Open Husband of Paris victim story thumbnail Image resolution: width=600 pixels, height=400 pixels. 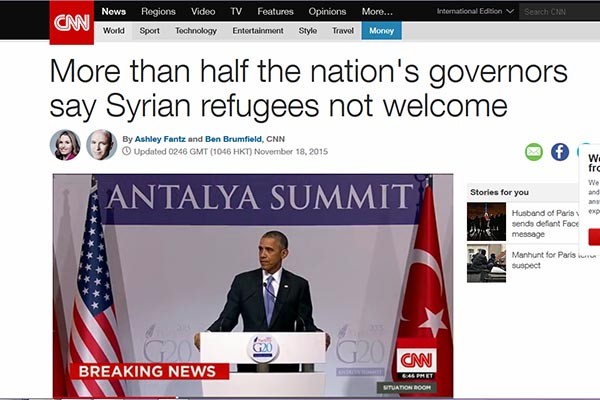click(x=486, y=222)
